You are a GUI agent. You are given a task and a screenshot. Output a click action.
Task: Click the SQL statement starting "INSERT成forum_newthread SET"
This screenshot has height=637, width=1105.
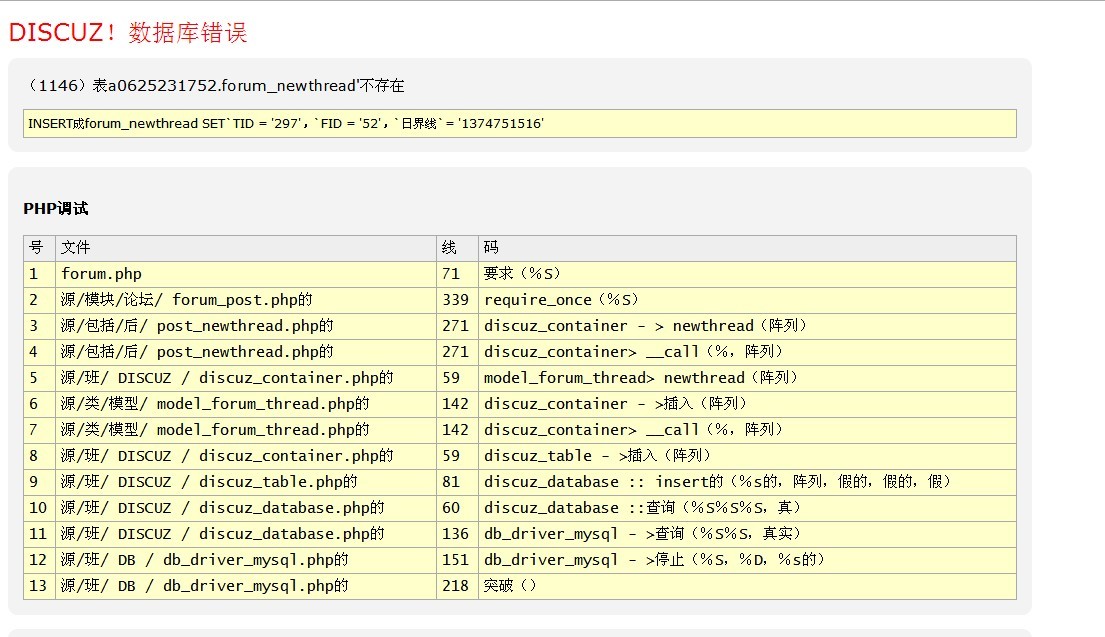[286, 124]
